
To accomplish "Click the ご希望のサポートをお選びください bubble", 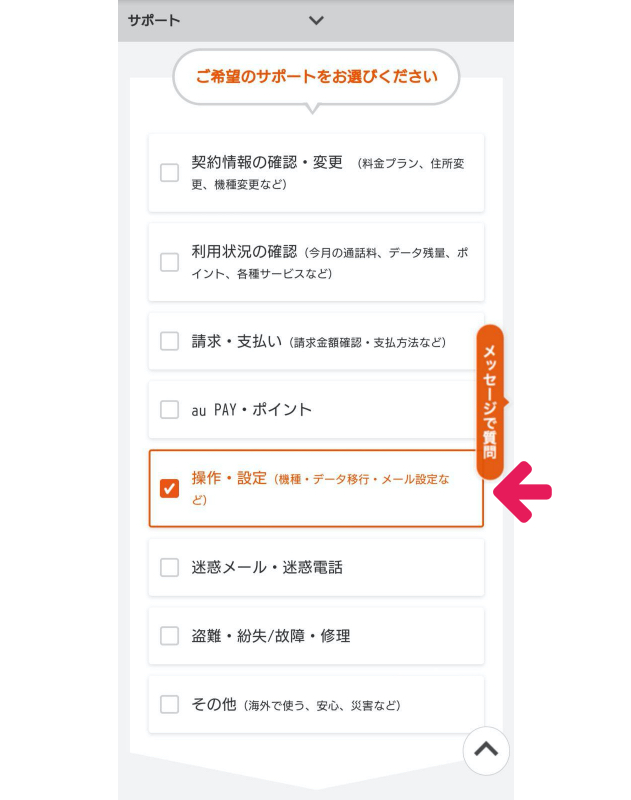I will click(x=316, y=76).
